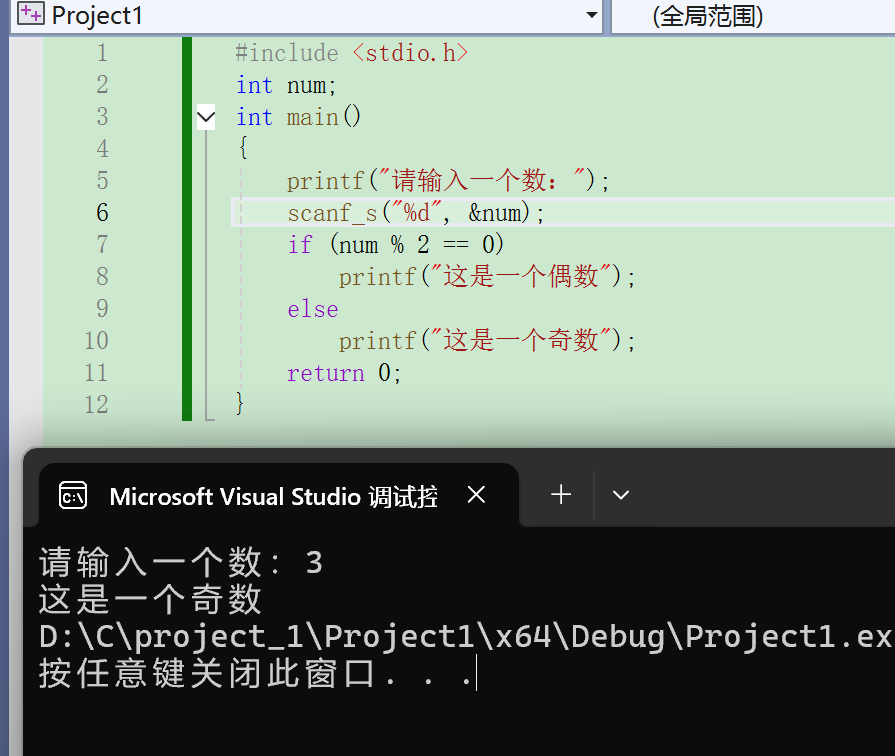This screenshot has height=756, width=895.
Task: Click the #include <stdio.h> line
Action: tap(351, 53)
